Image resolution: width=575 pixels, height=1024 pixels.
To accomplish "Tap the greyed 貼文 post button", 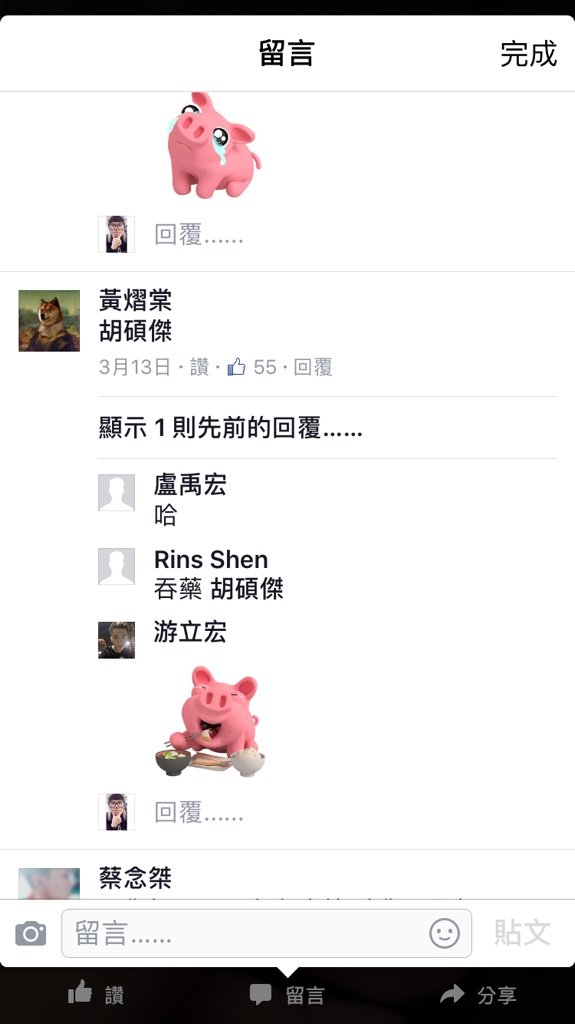I will point(522,933).
